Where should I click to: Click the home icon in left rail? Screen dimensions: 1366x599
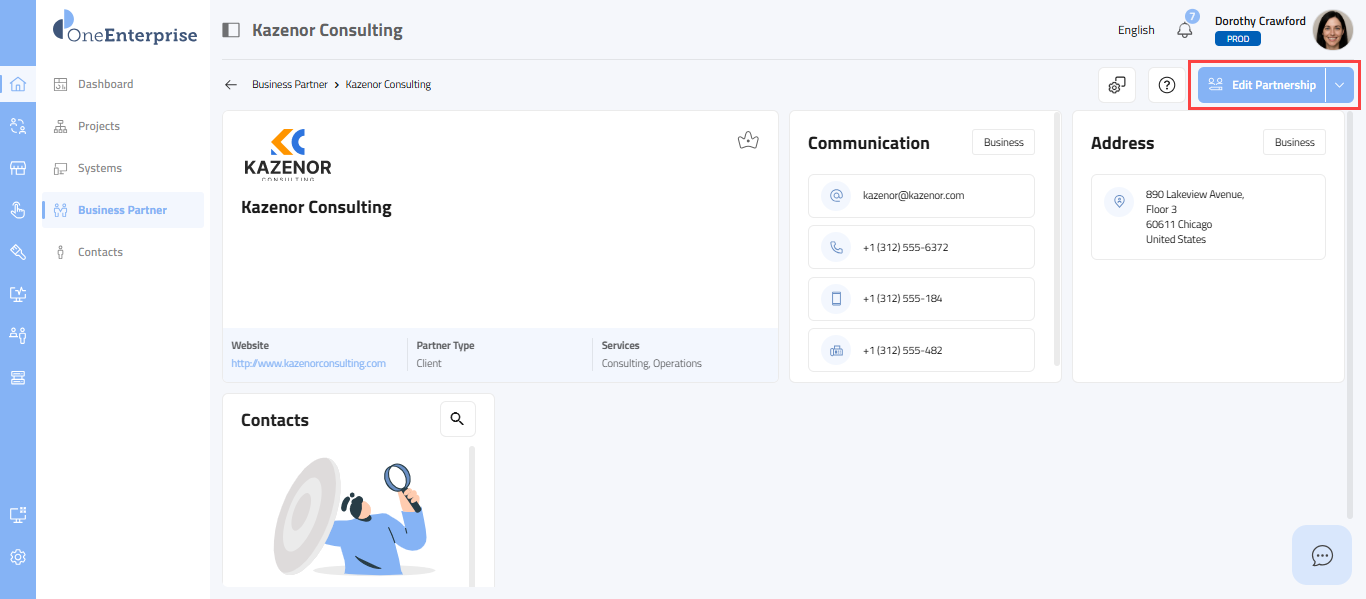pyautogui.click(x=18, y=84)
